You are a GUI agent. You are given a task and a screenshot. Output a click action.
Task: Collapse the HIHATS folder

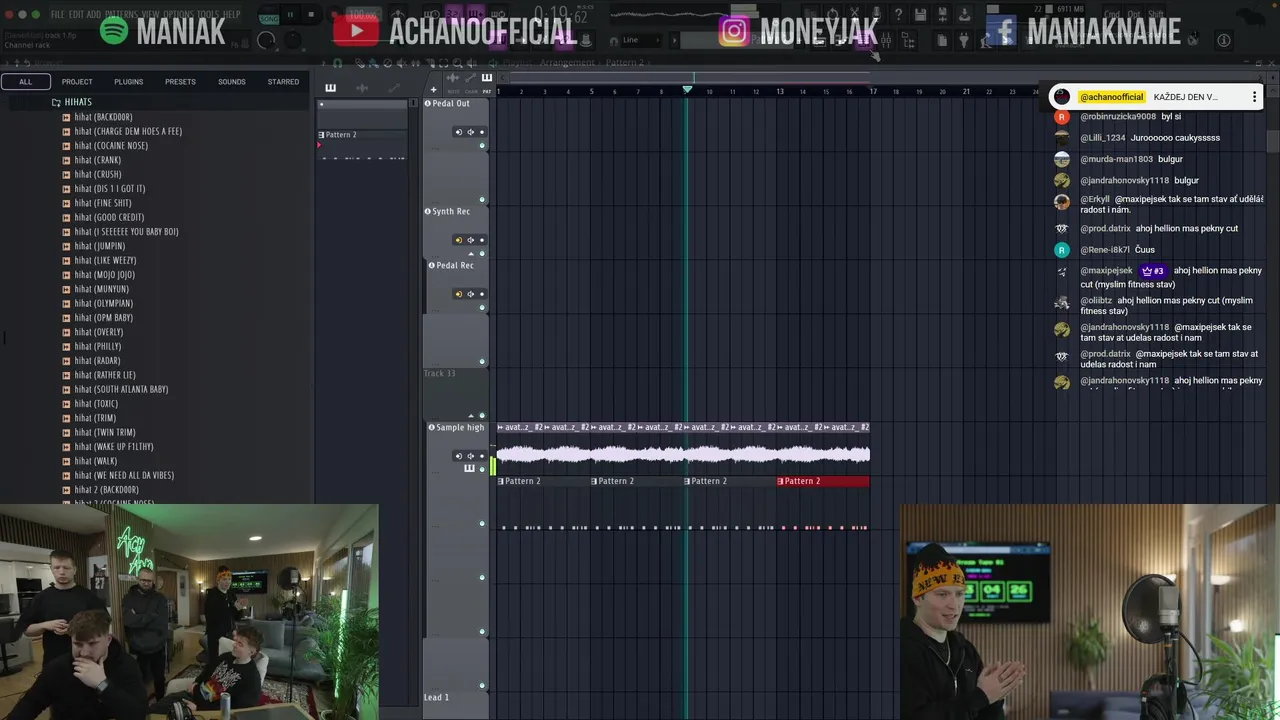click(x=72, y=102)
